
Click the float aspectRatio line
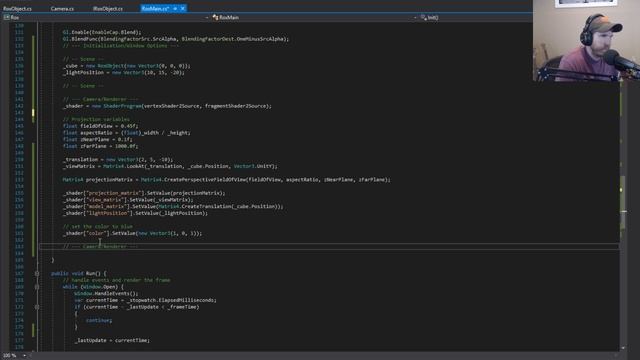point(127,133)
